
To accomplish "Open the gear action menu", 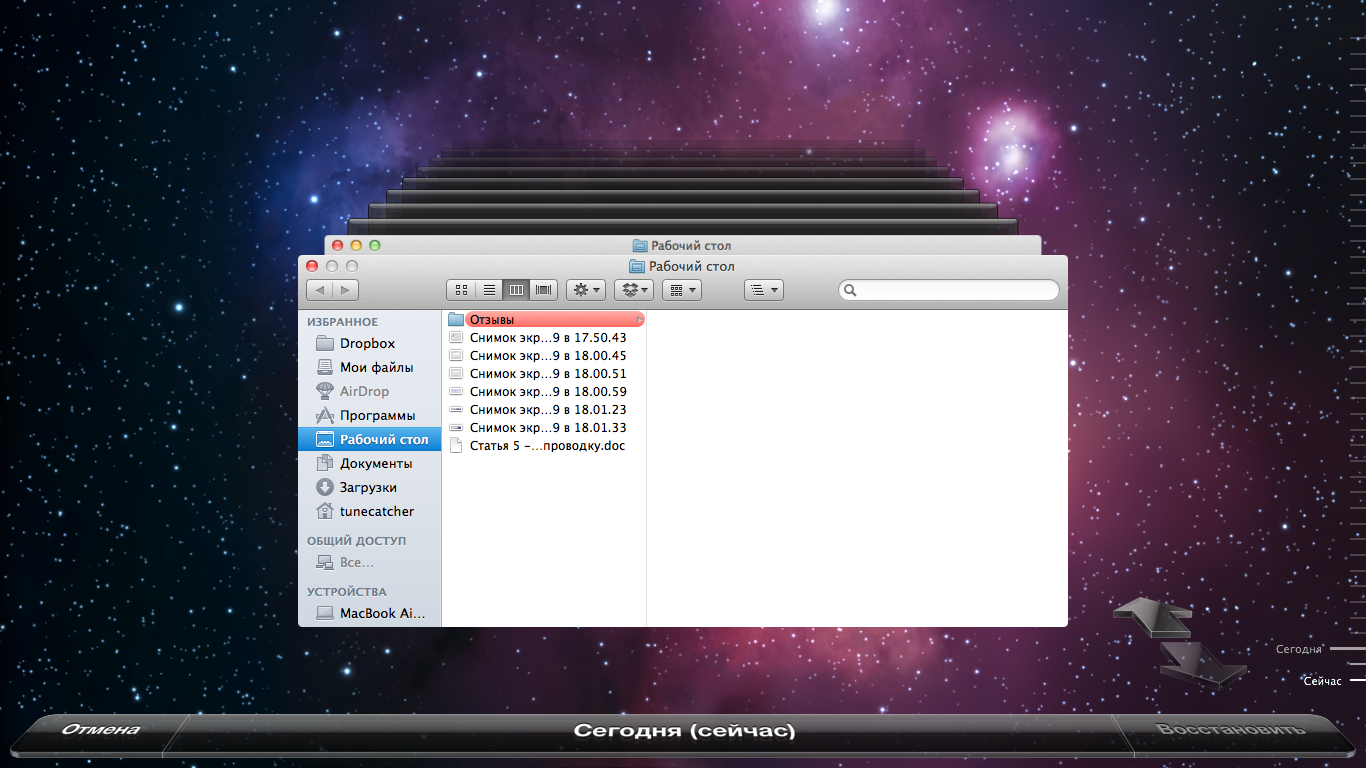I will (586, 290).
